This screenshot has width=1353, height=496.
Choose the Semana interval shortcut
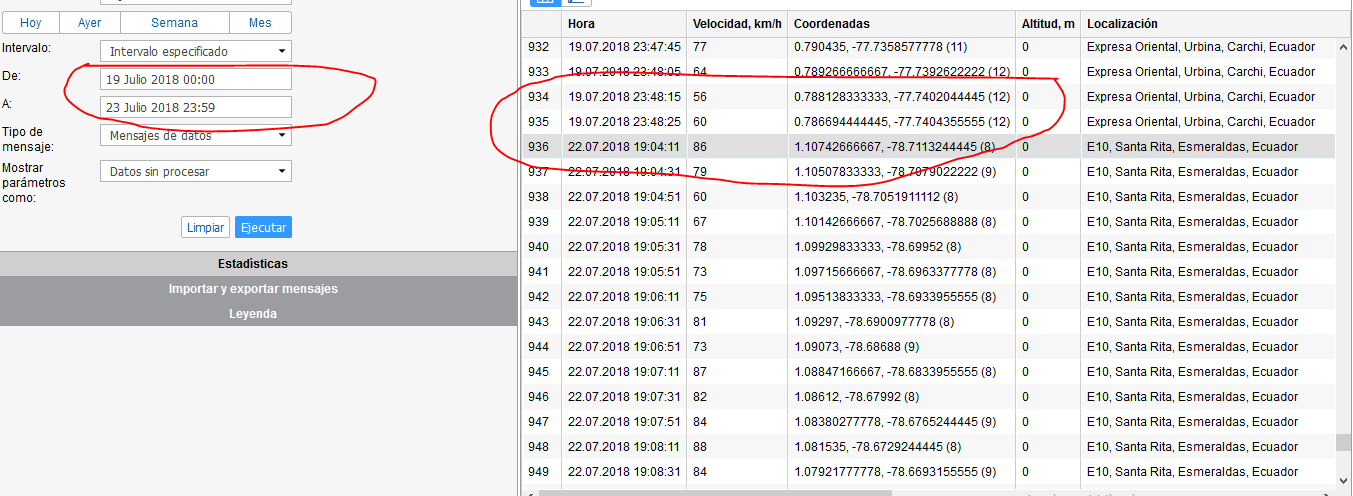(x=174, y=23)
